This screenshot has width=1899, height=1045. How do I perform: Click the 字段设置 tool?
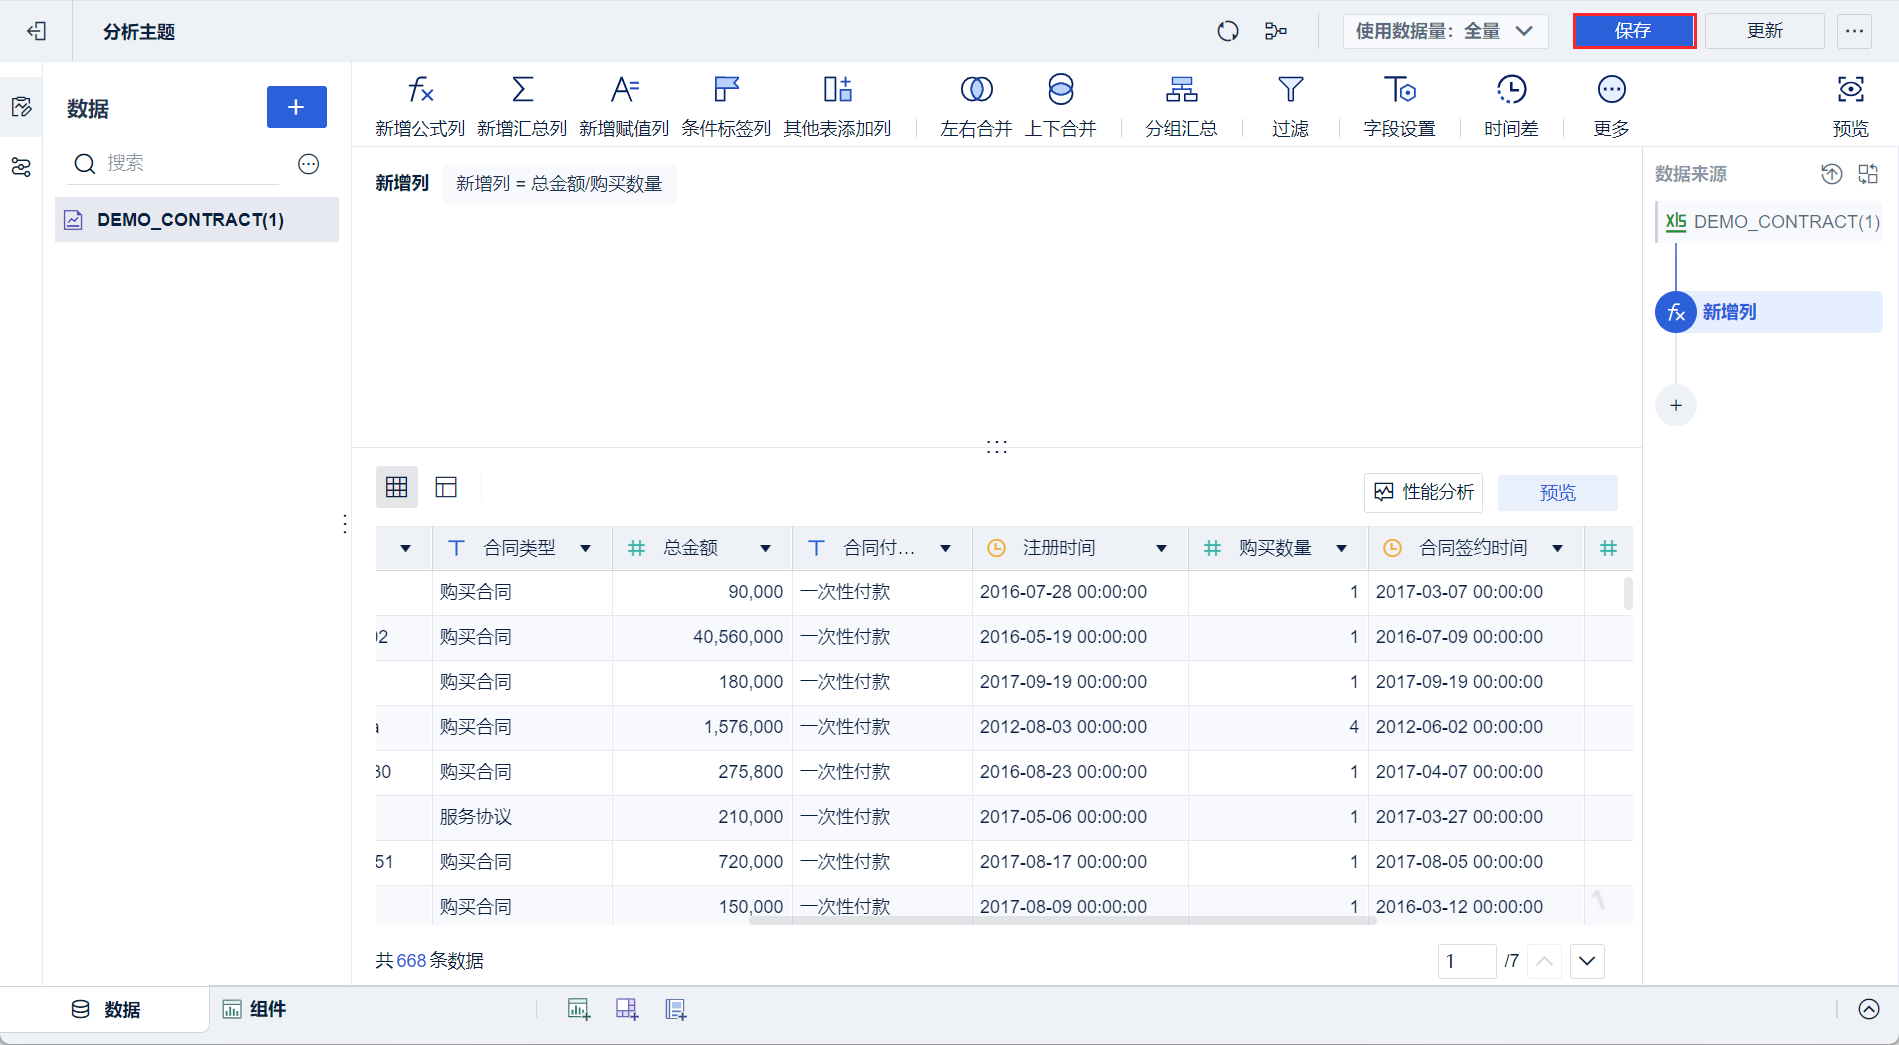[1399, 106]
